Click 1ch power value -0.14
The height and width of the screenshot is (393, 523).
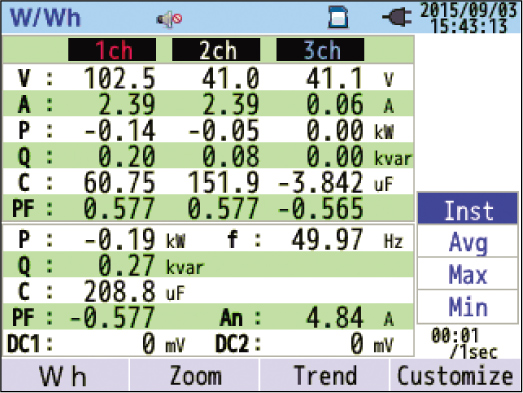point(120,130)
